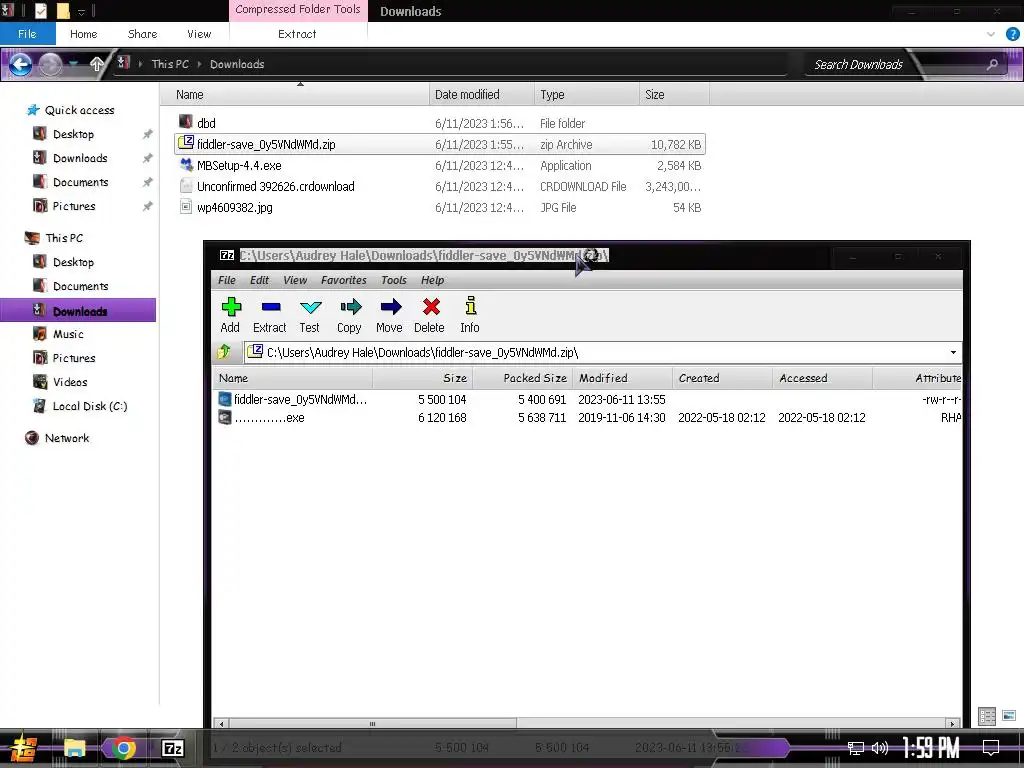
Task: Click the Explorer Up arrow button
Action: 97,64
